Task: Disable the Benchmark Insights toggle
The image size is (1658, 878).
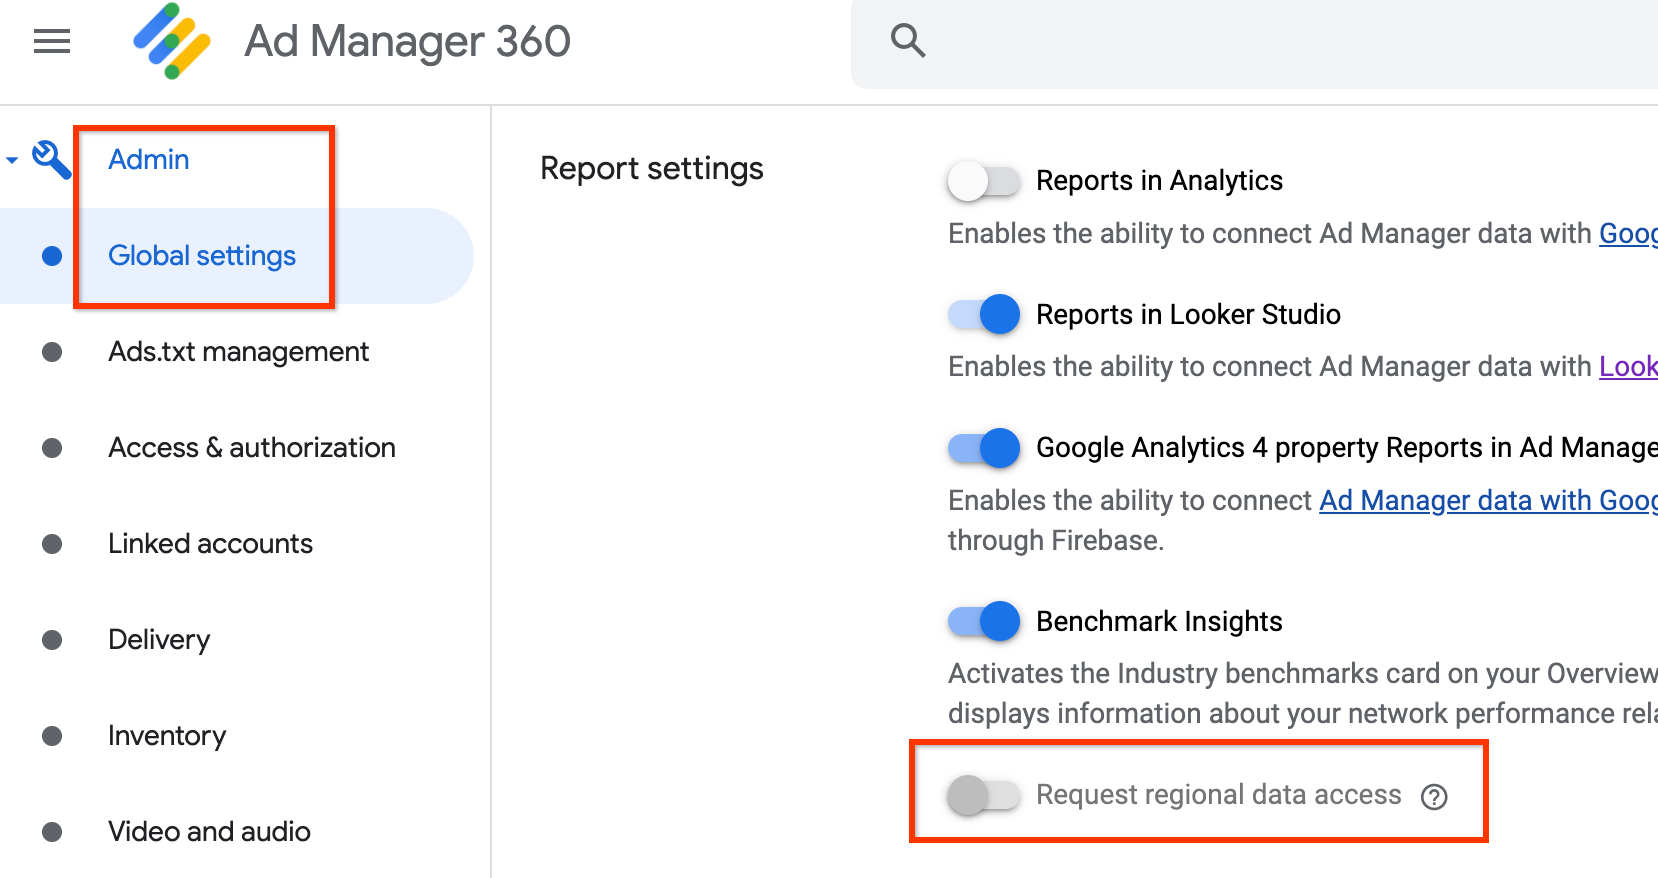Action: click(x=984, y=621)
